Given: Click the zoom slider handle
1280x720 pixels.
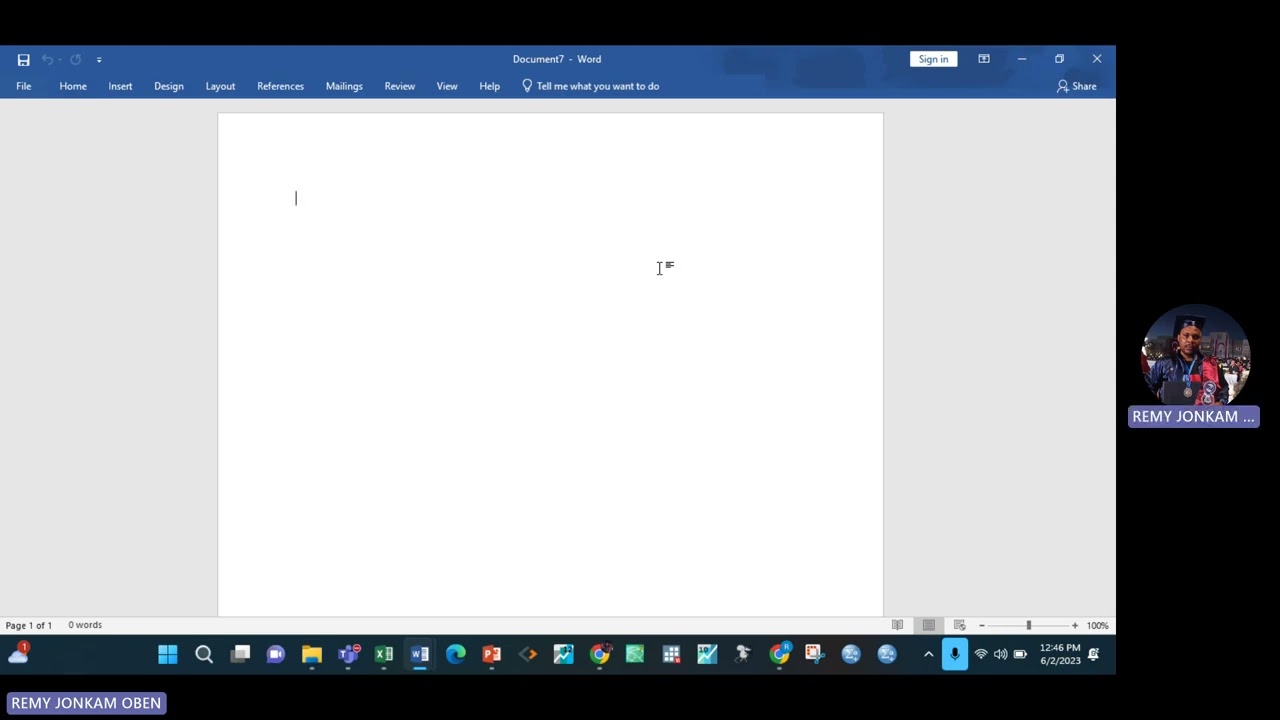Looking at the screenshot, I should tap(1028, 625).
